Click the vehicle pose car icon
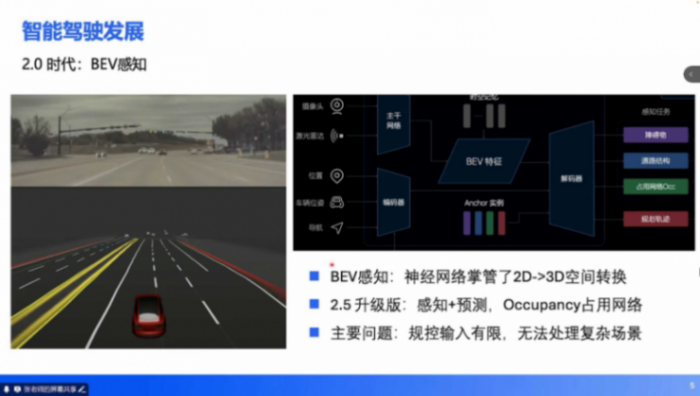 pyautogui.click(x=337, y=203)
